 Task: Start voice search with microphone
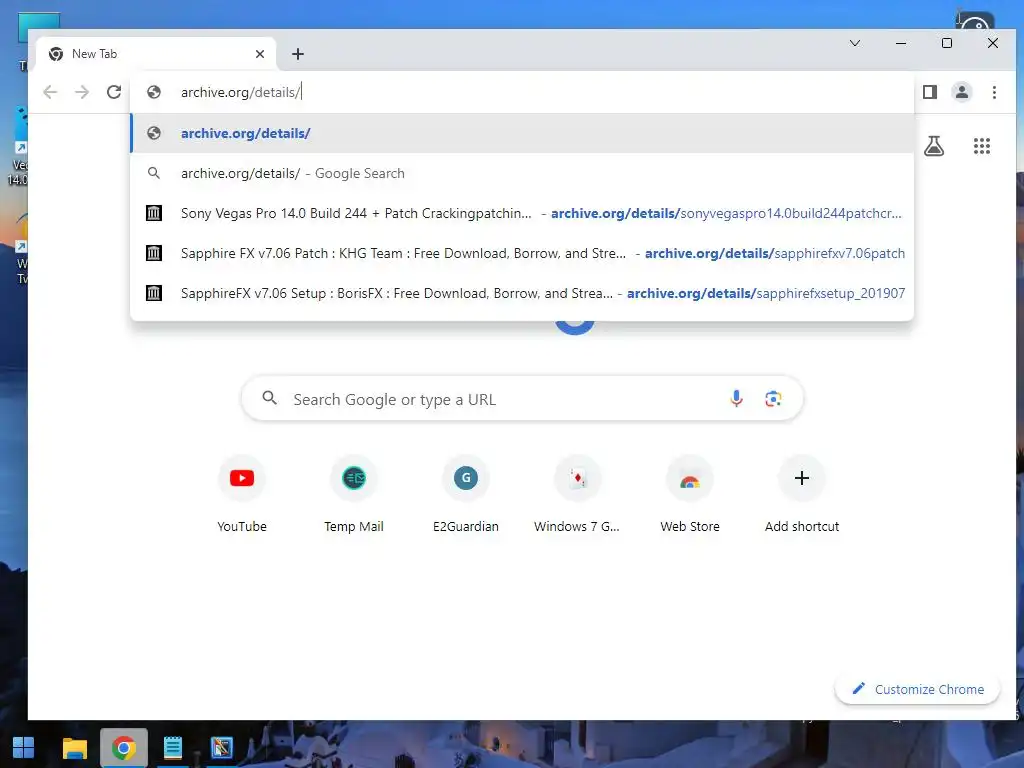click(736, 398)
